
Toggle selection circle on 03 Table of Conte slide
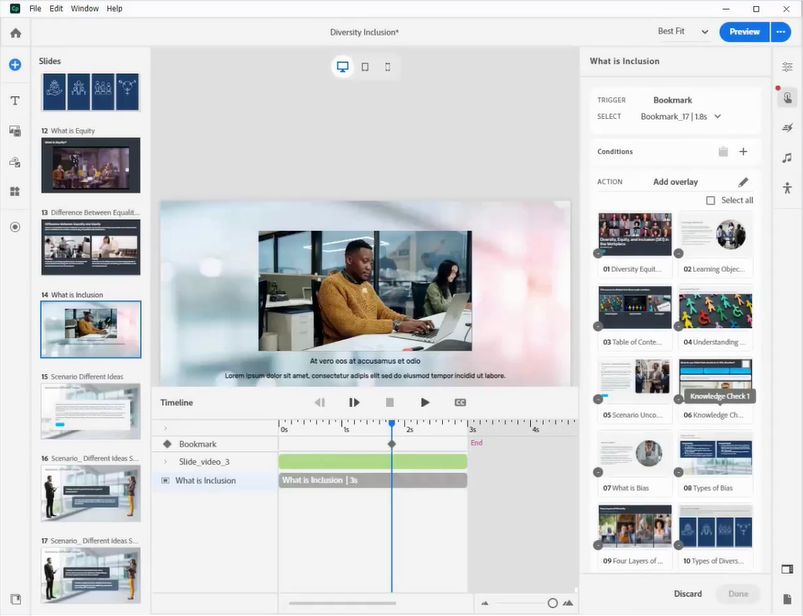coord(598,326)
